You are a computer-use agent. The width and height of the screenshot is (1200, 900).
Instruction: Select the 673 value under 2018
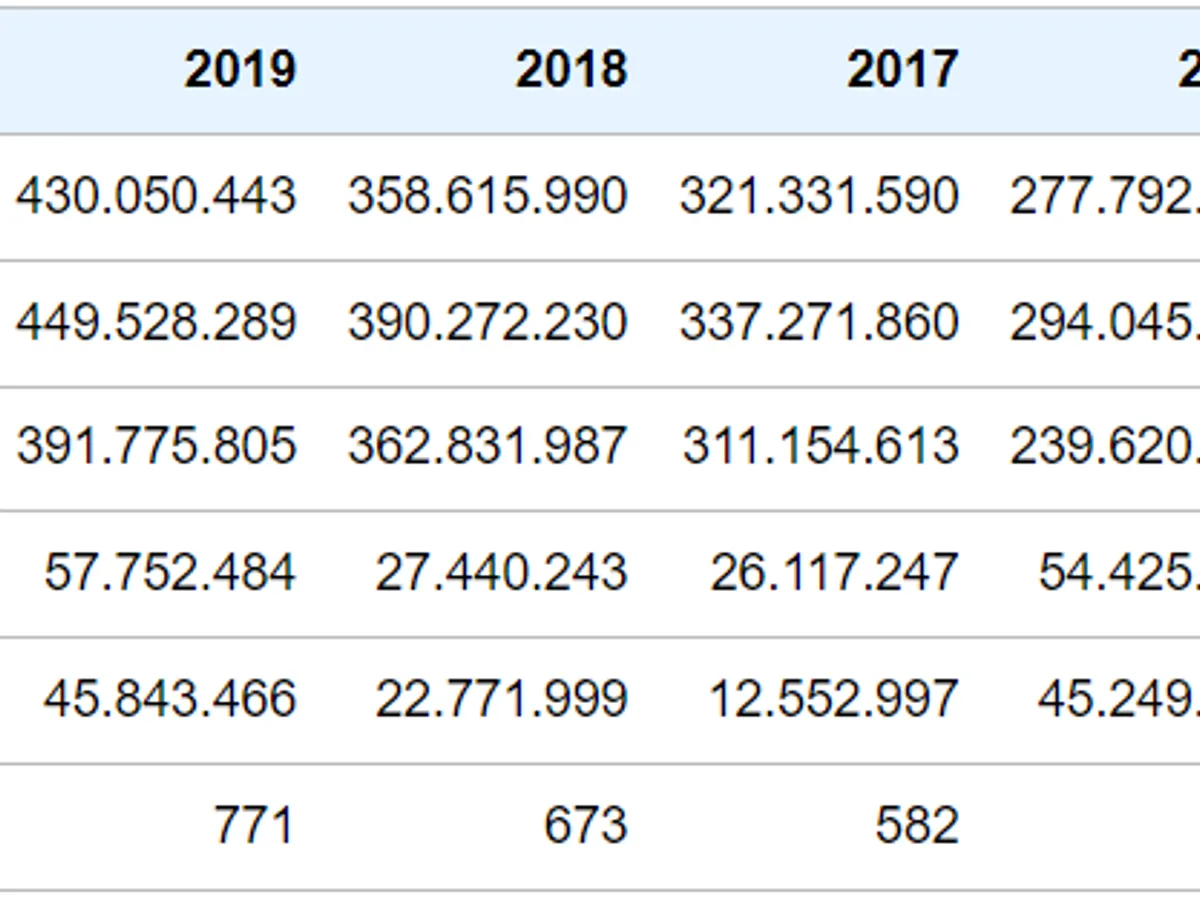[x=585, y=826]
